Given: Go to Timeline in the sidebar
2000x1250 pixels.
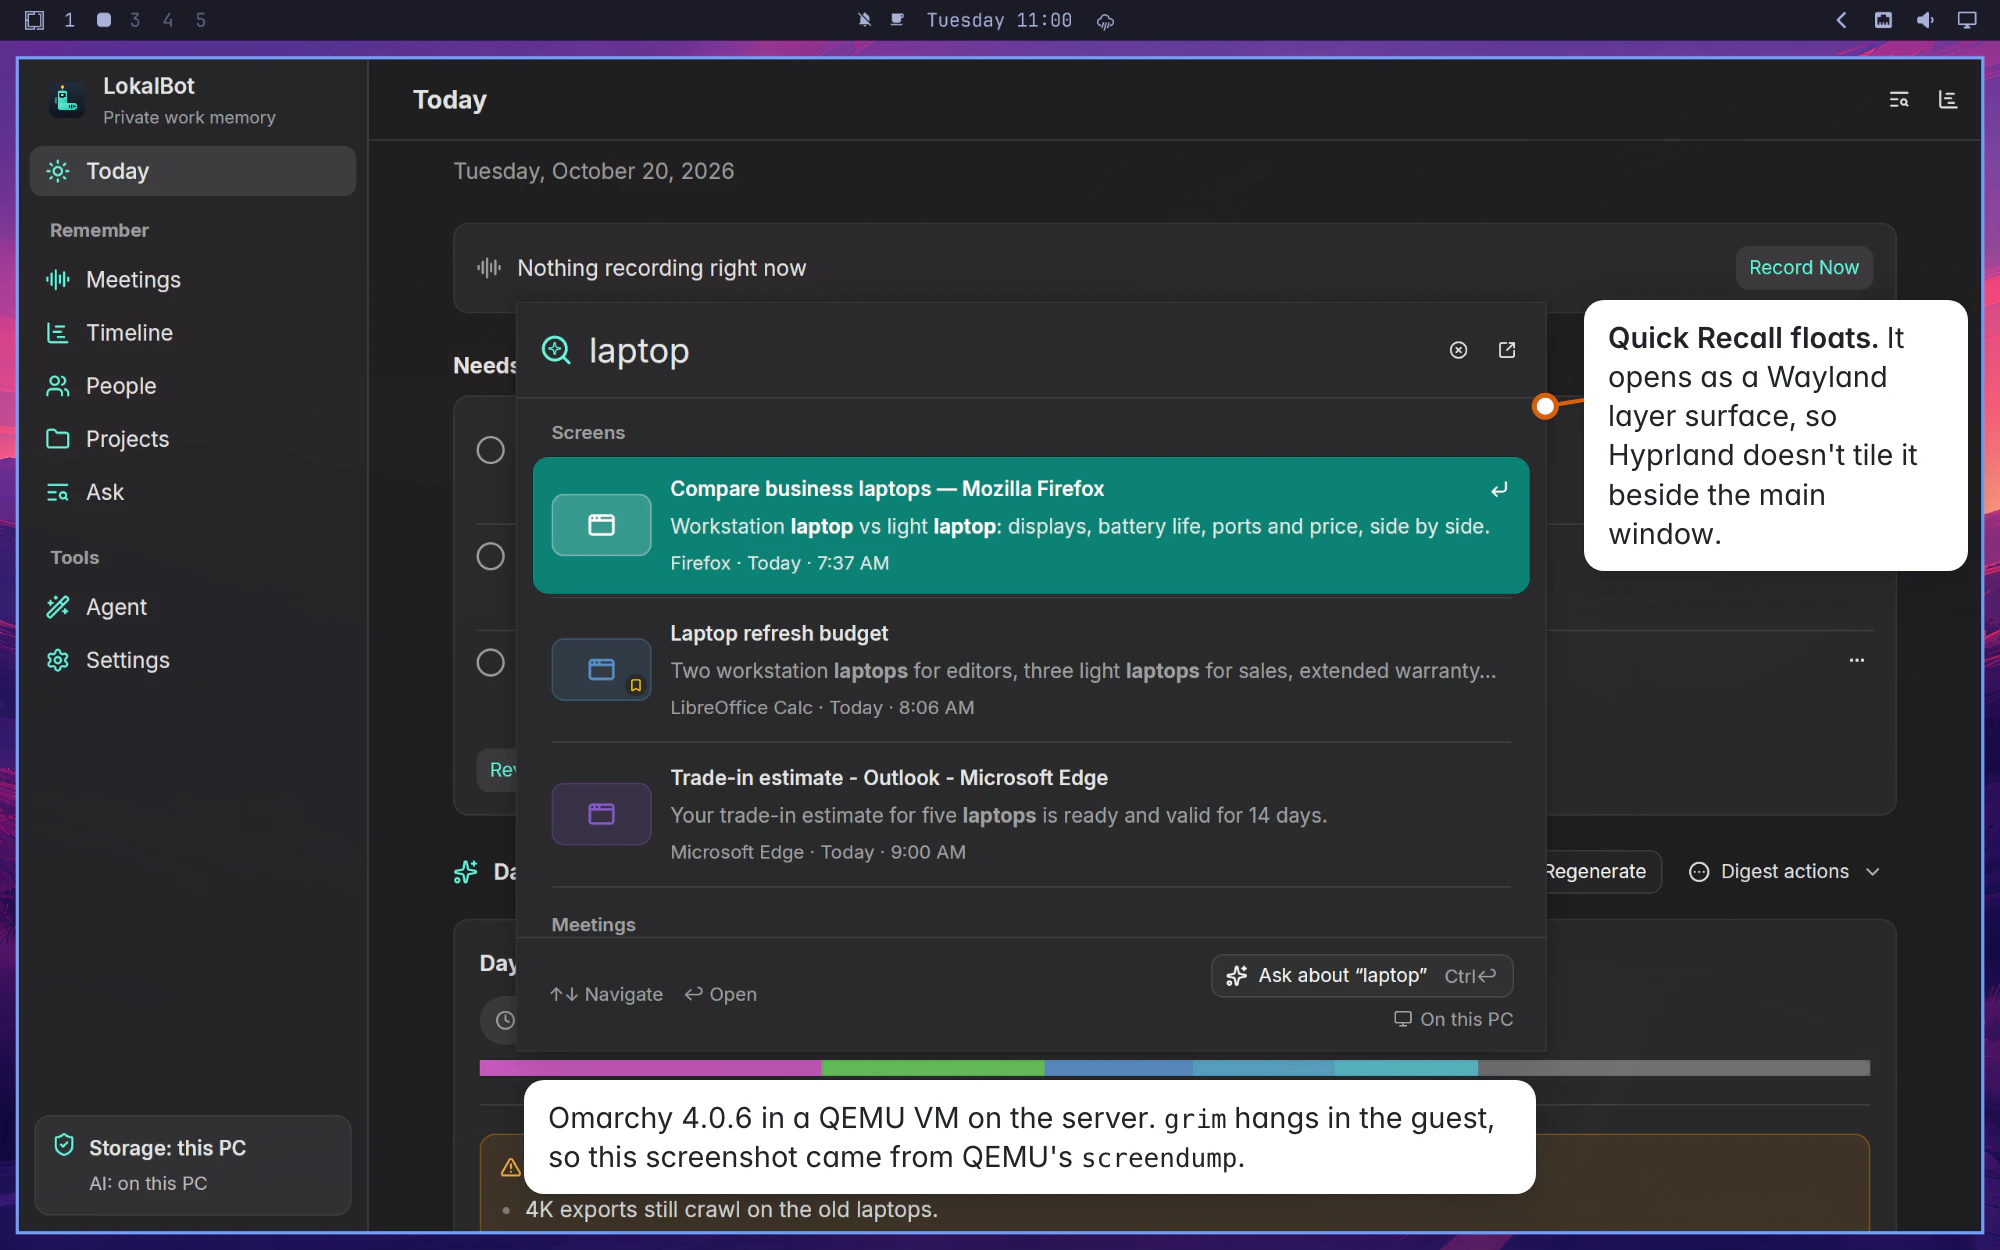Looking at the screenshot, I should (x=192, y=333).
